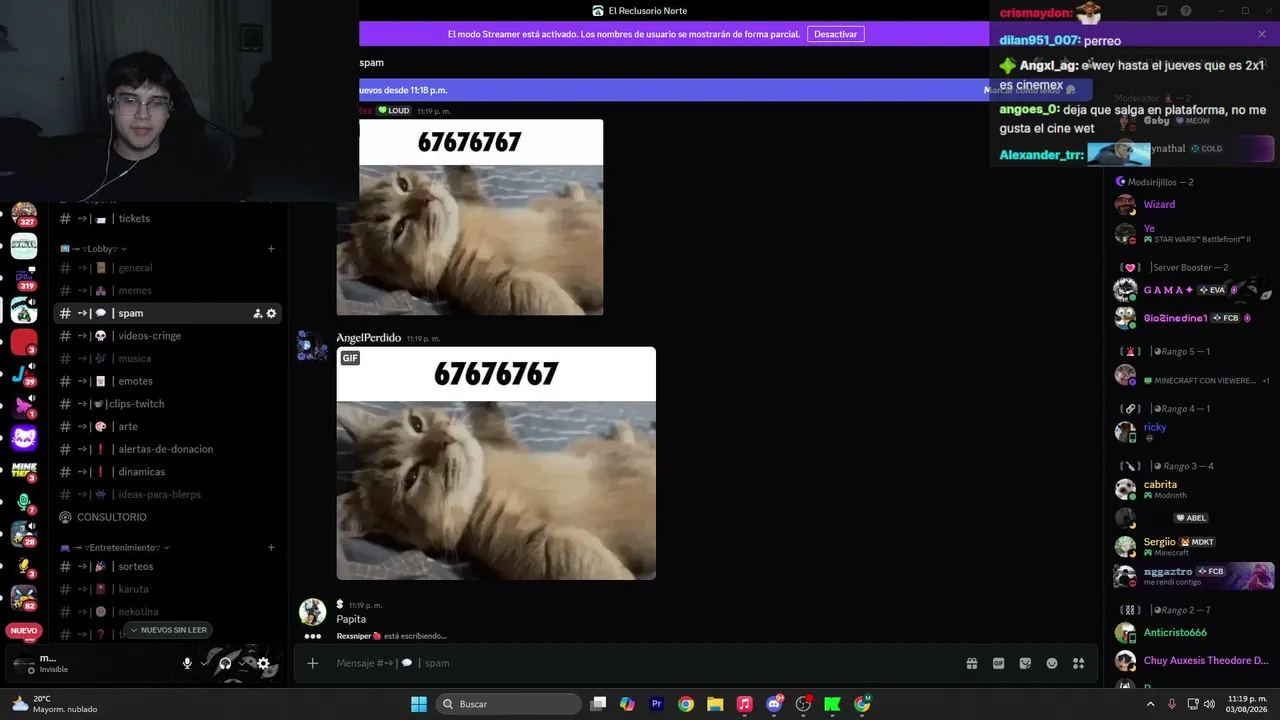1280x720 pixels.
Task: Open the first cat 67676767 GIF
Action: (470, 218)
